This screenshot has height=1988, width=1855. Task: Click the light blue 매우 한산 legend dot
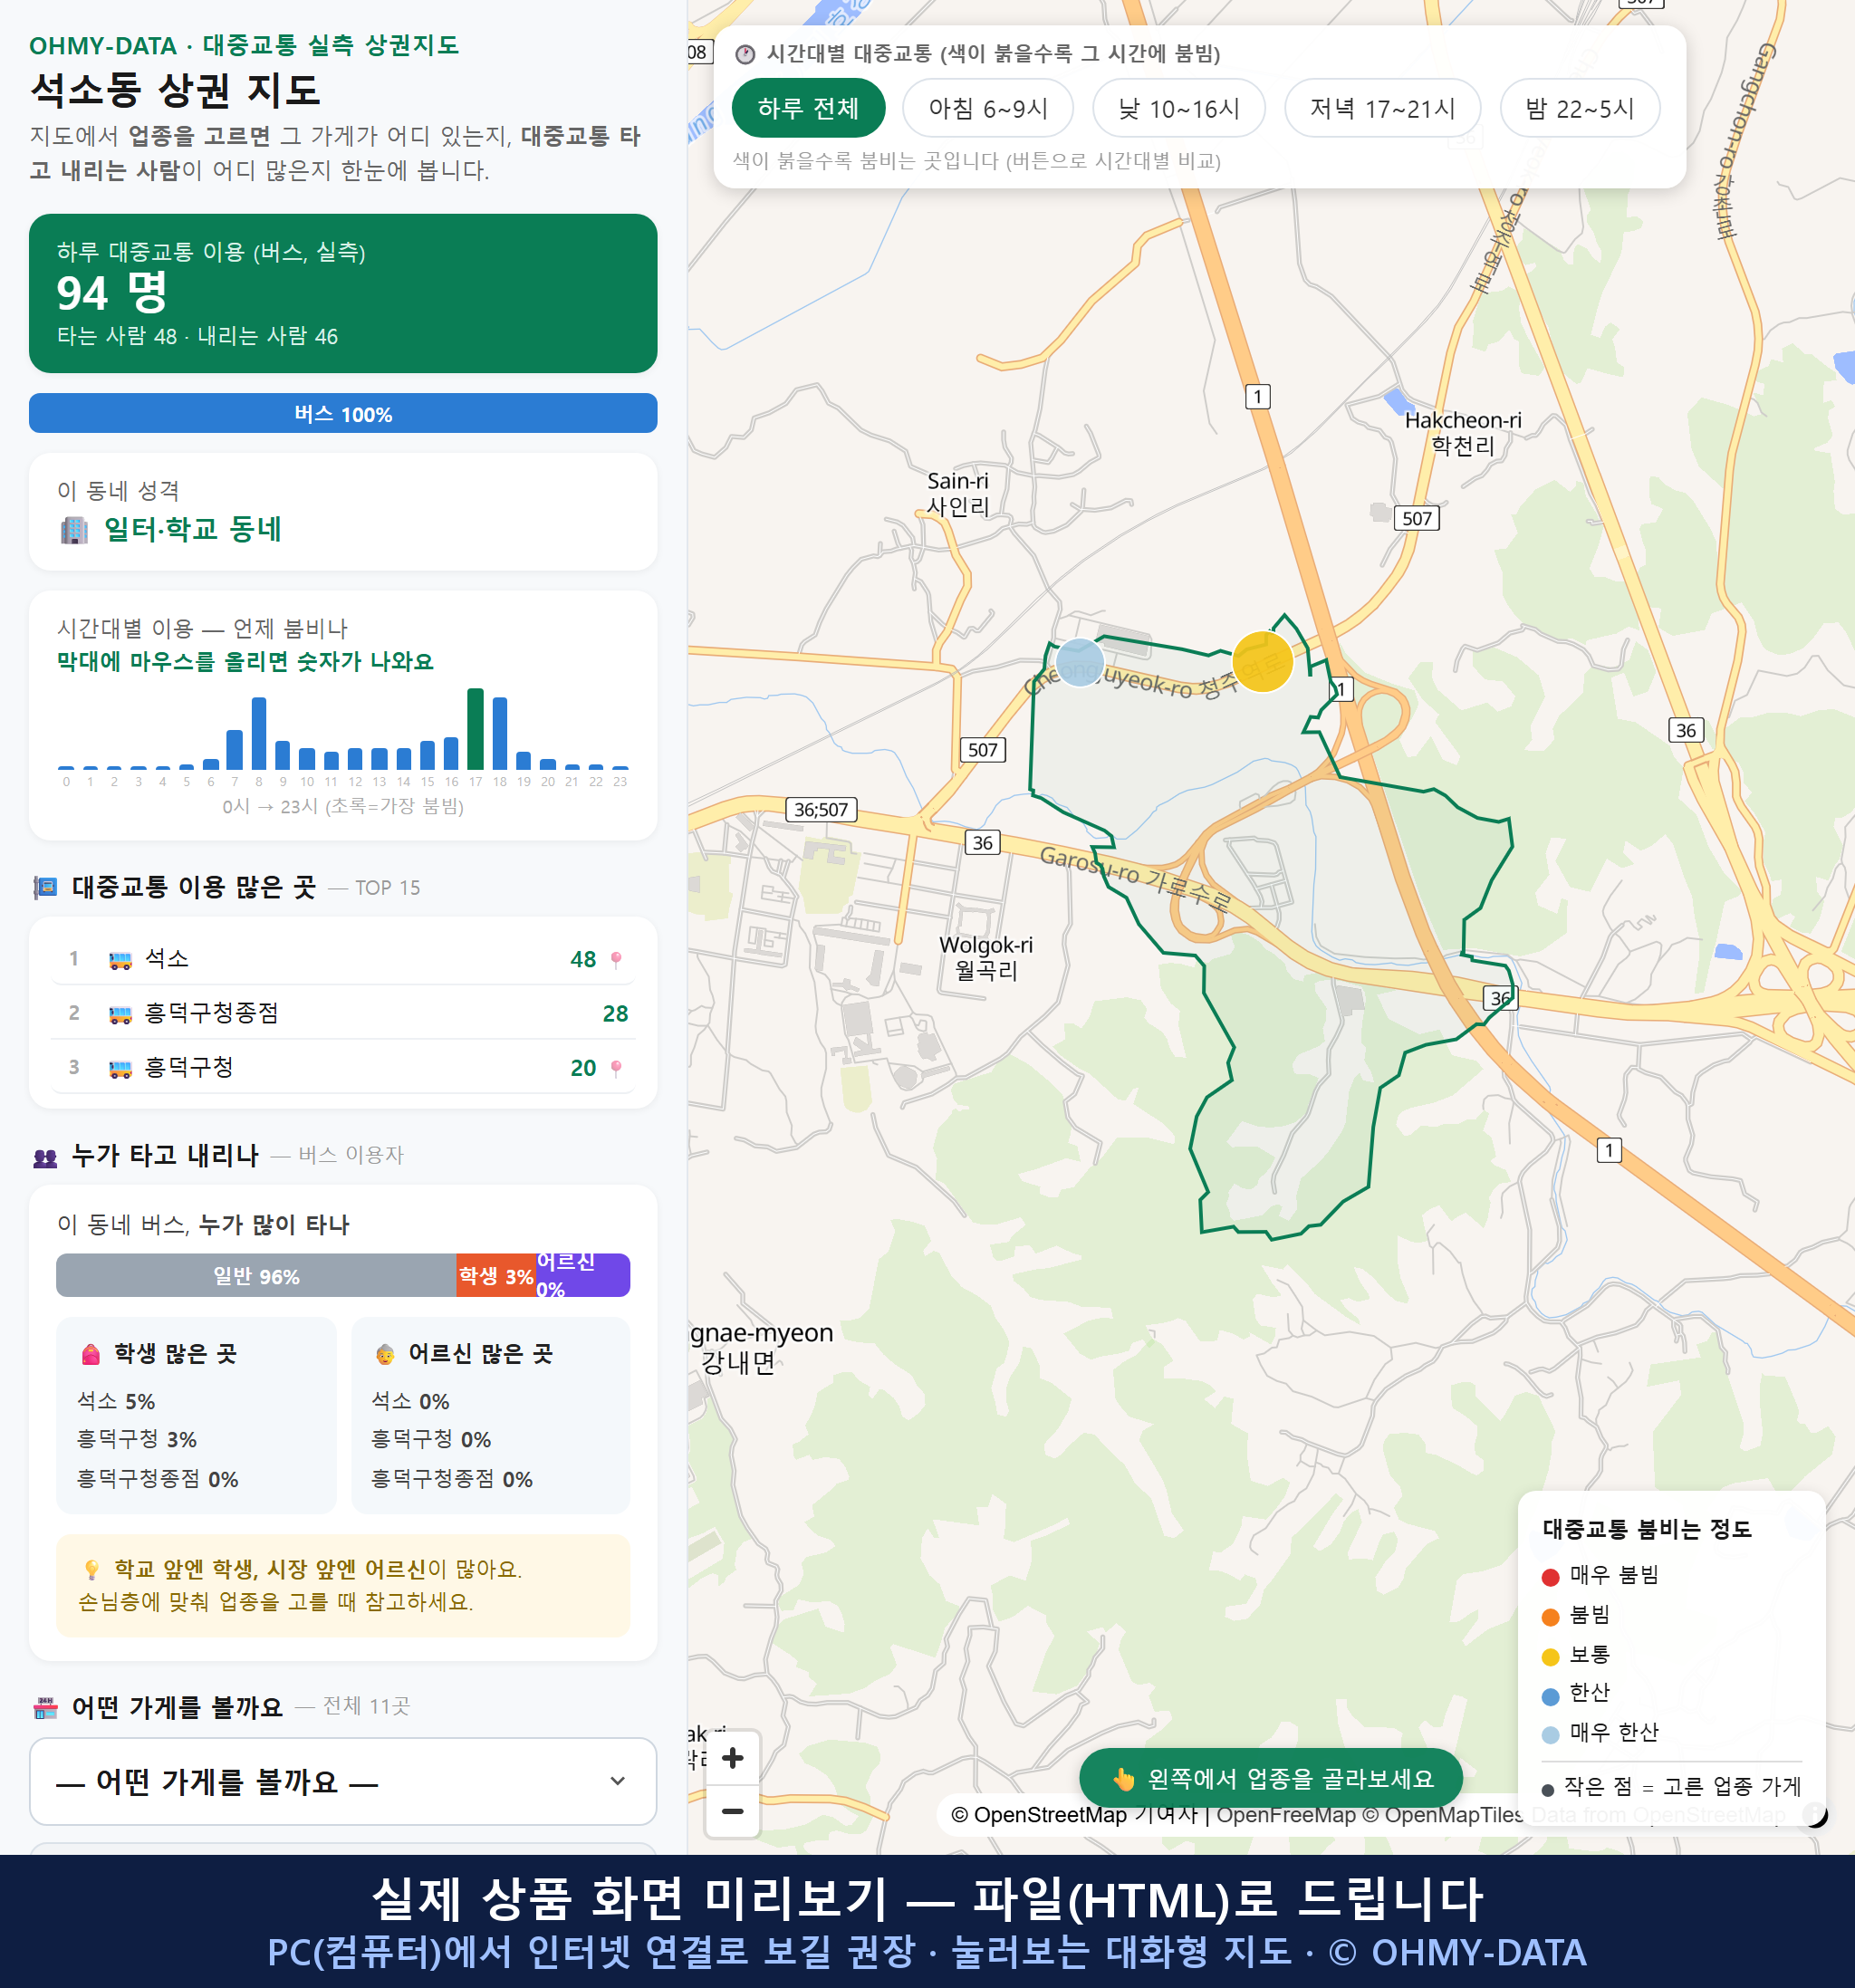(x=1550, y=1735)
